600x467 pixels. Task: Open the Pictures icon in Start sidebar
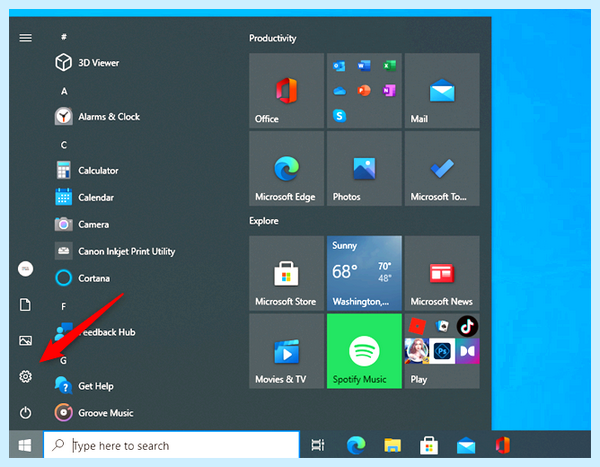26,340
